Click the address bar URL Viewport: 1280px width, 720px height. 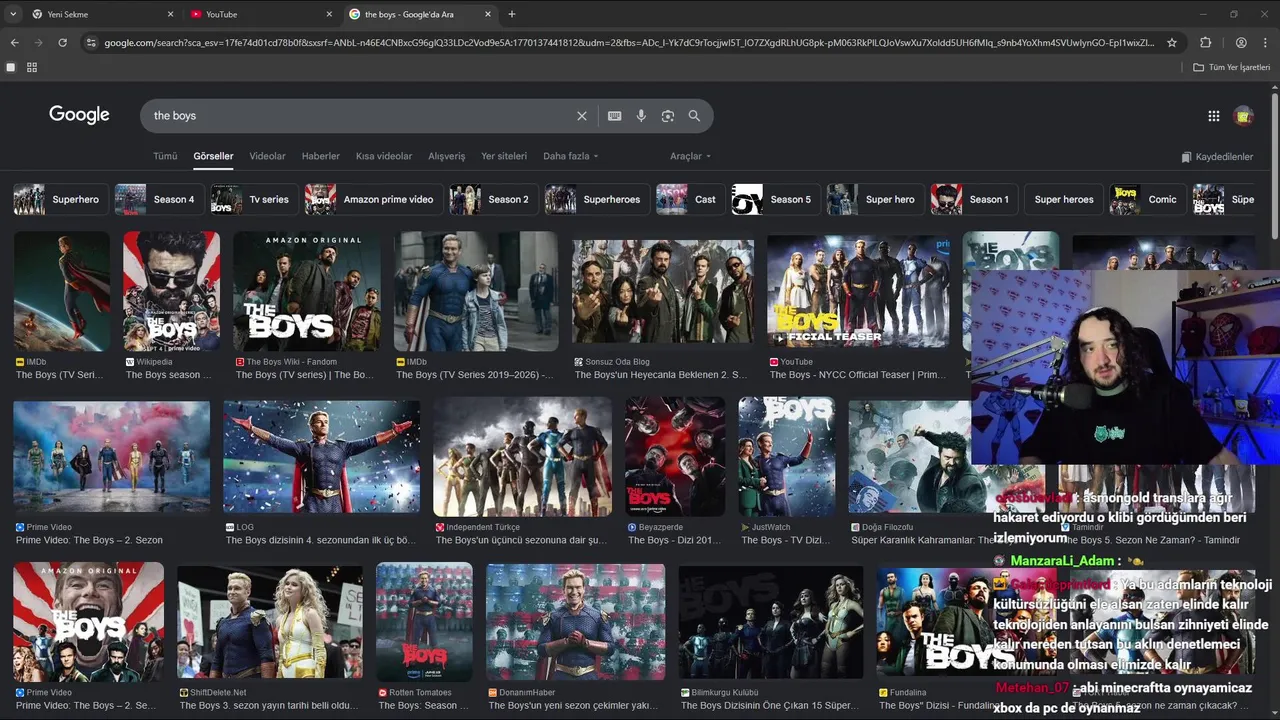(628, 43)
